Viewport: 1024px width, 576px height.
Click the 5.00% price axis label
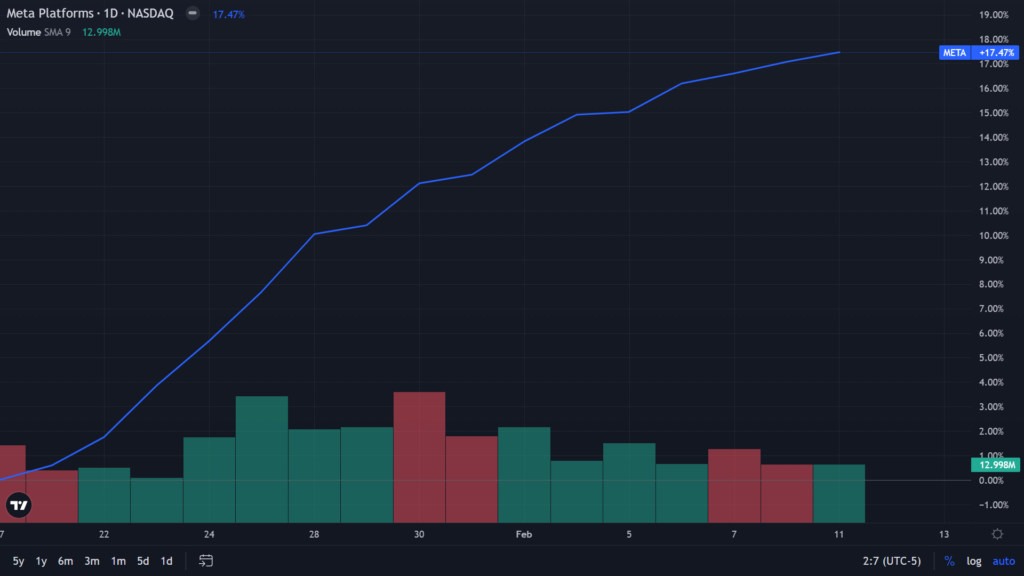(x=992, y=358)
